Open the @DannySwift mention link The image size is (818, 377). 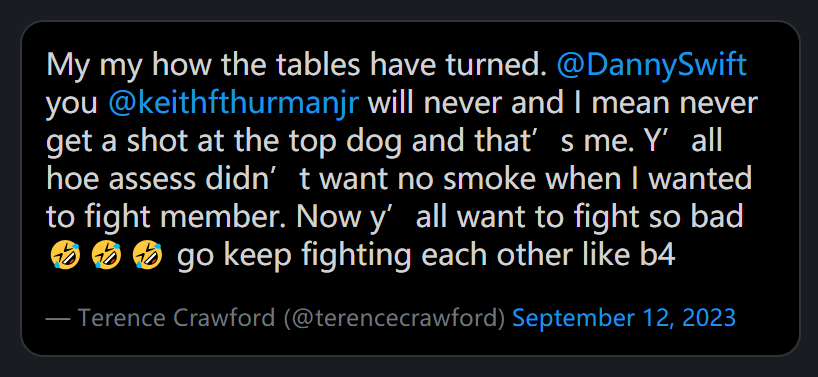652,66
